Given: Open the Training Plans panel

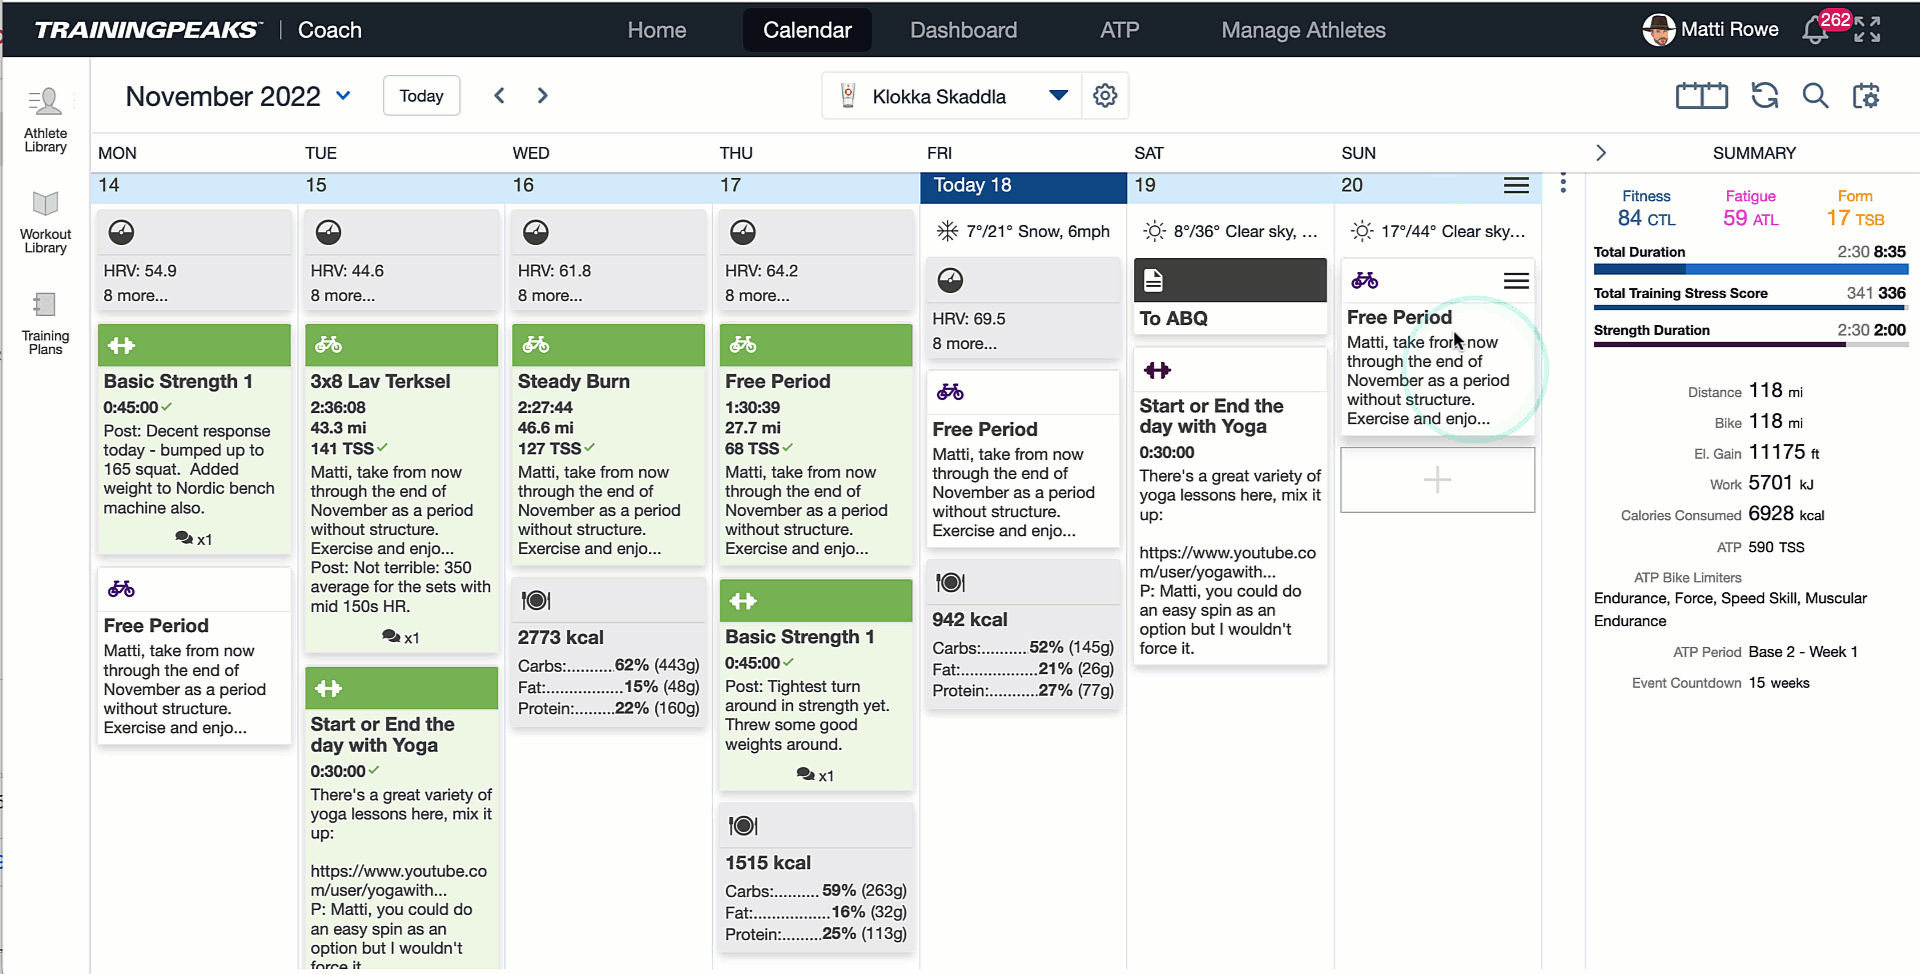Looking at the screenshot, I should pos(45,322).
